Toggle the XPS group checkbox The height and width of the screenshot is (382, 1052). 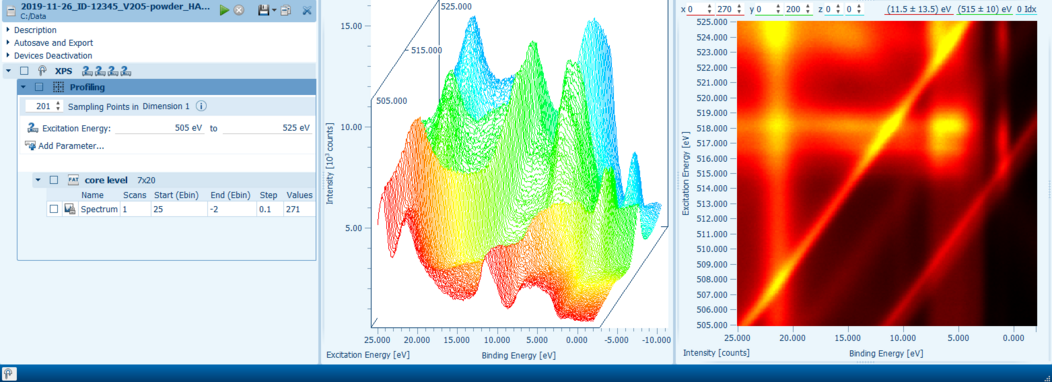24,71
